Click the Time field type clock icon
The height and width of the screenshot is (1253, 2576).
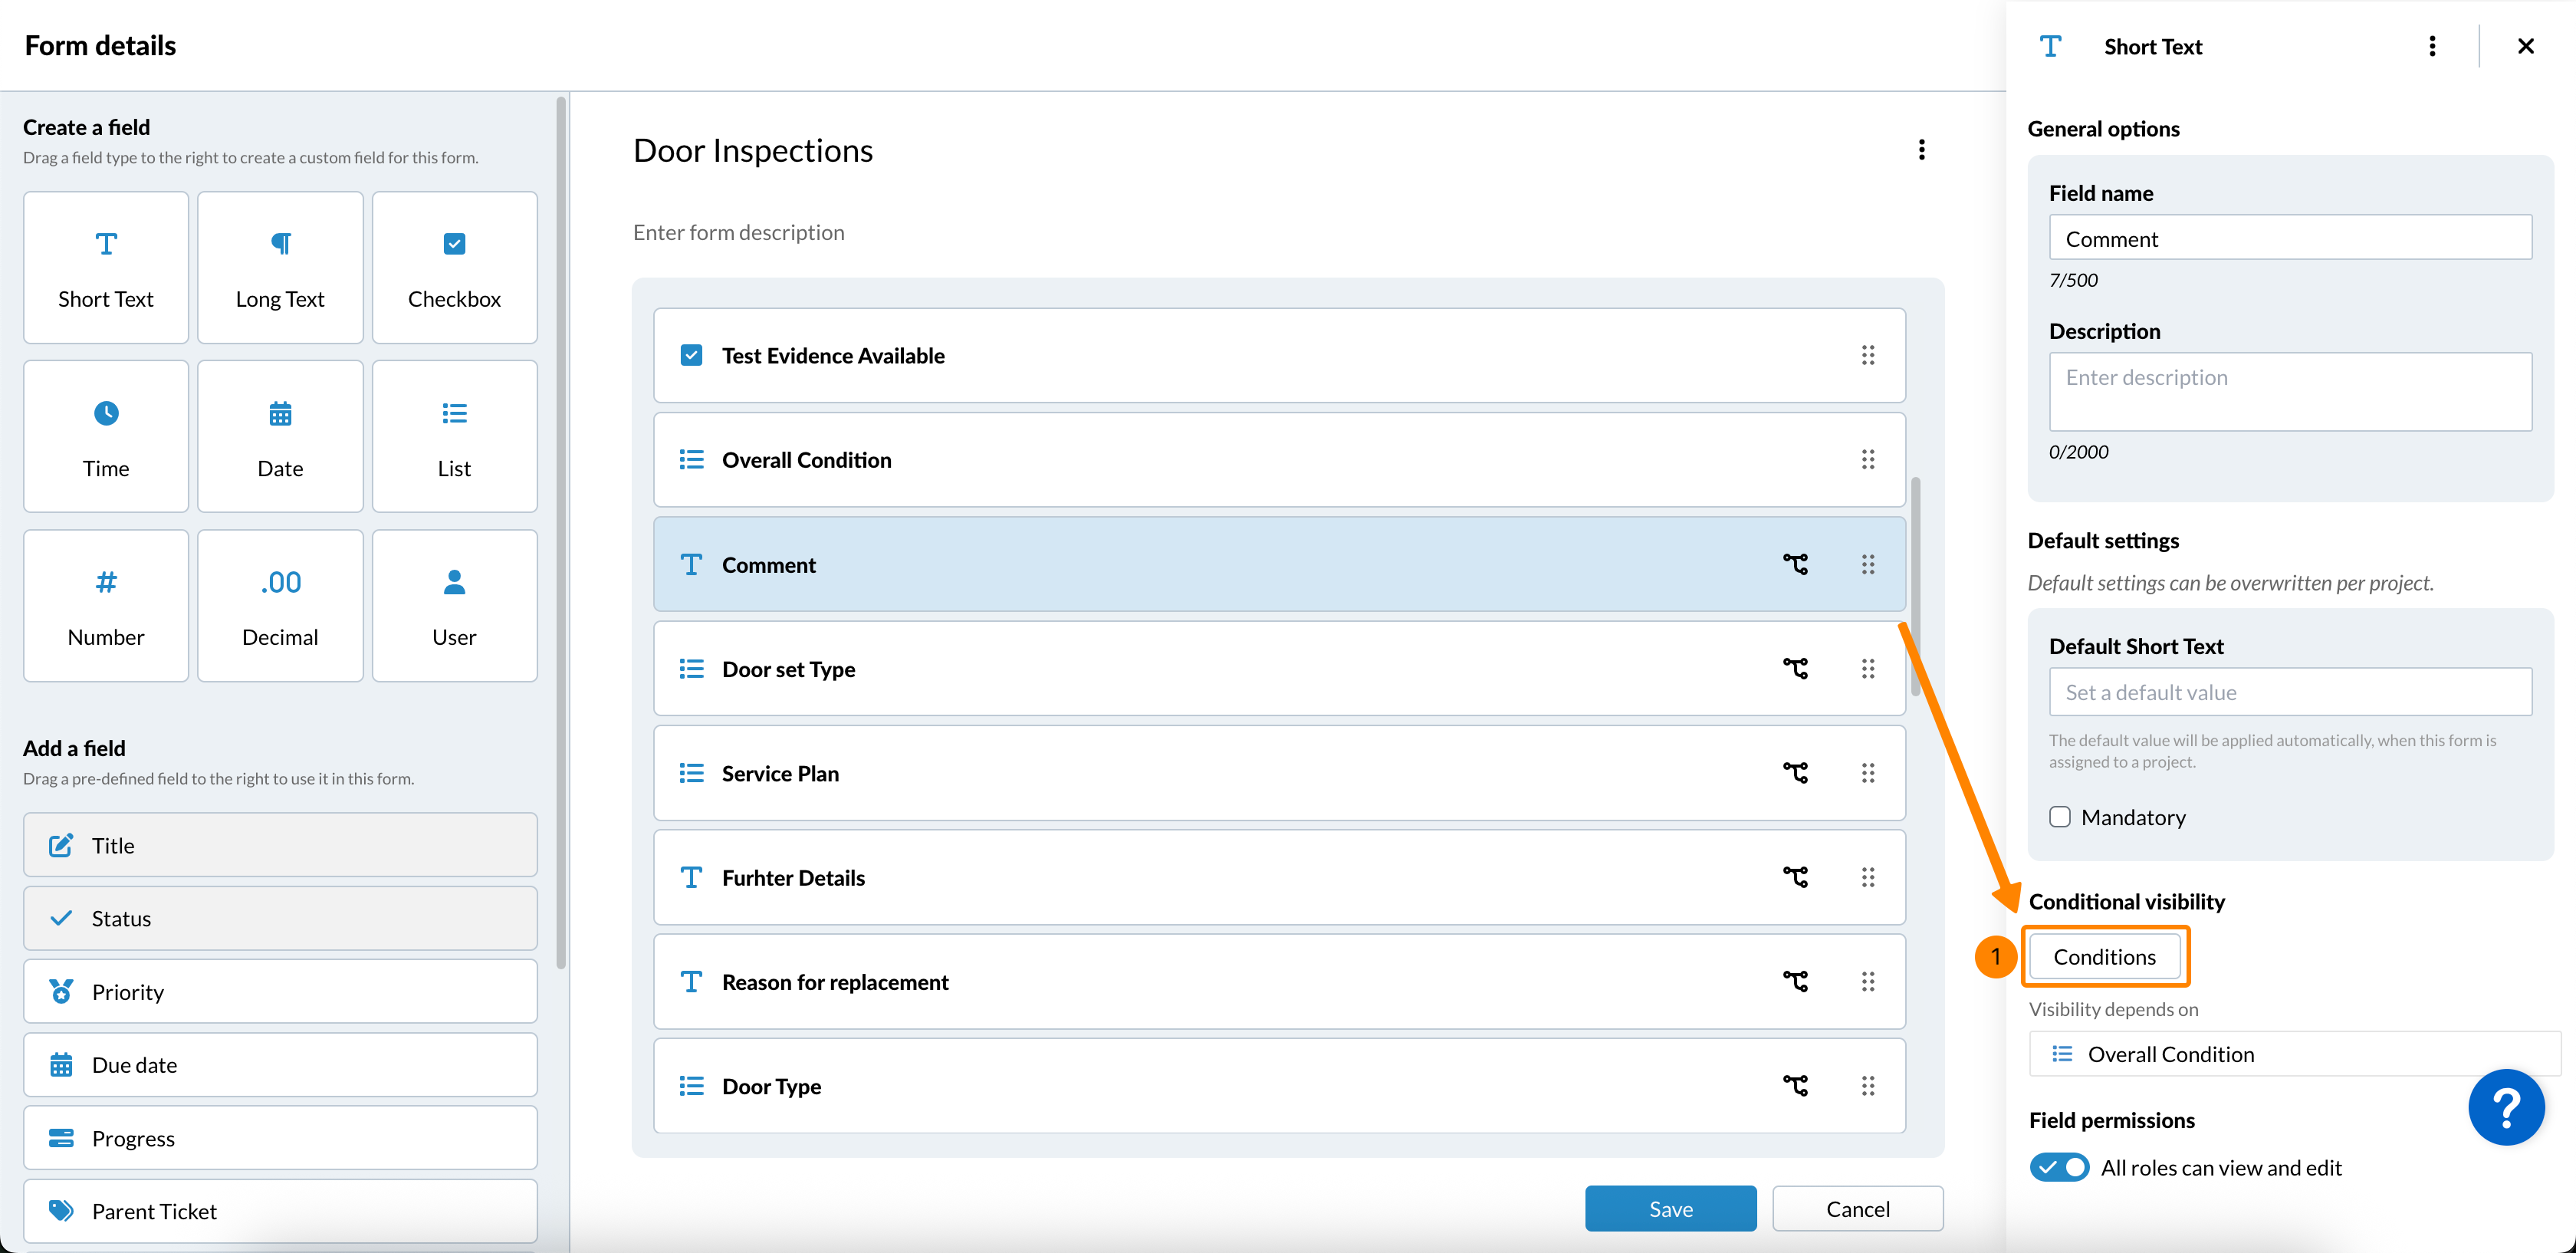coord(106,413)
